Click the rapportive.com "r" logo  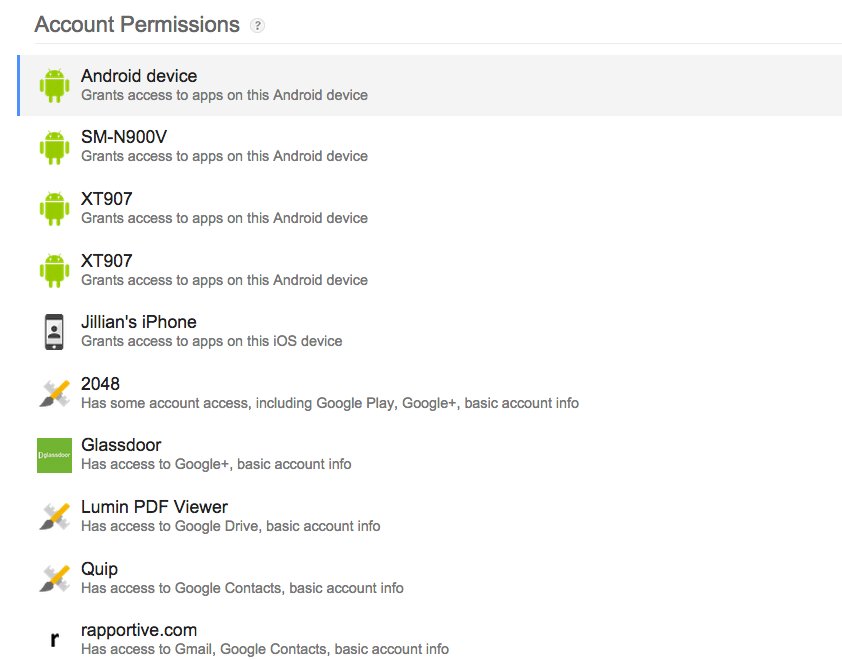point(54,640)
